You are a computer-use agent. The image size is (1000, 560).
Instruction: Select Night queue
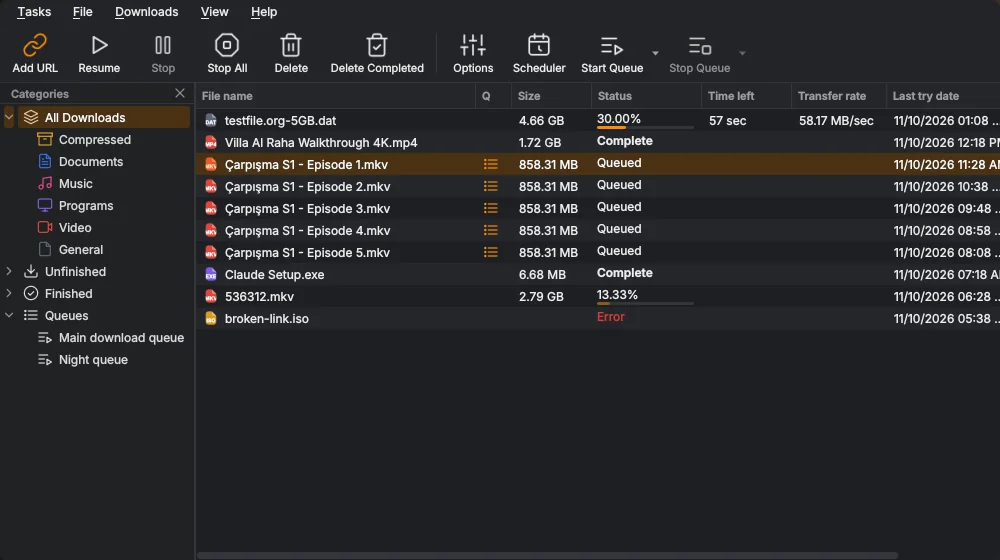[x=93, y=360]
